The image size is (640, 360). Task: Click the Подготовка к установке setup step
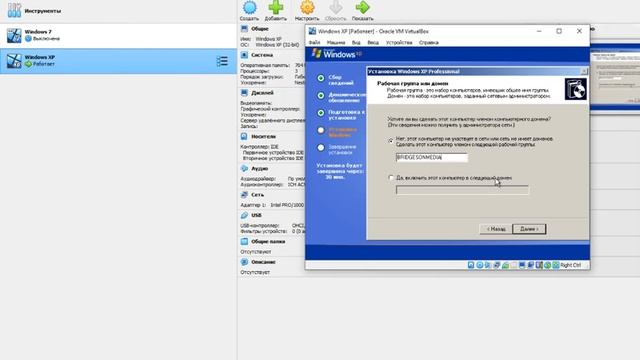pos(347,115)
